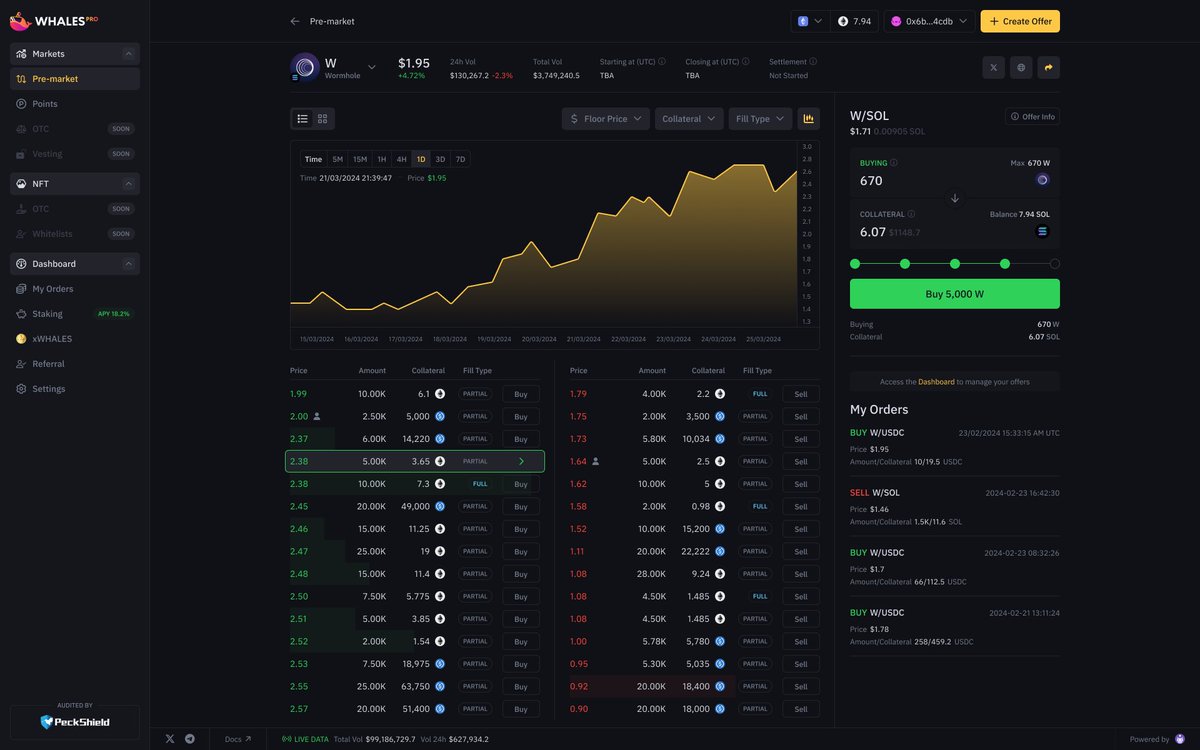Viewport: 1200px width, 750px height.
Task: Click the info icon next to Starting at (UTC)
Action: point(662,61)
